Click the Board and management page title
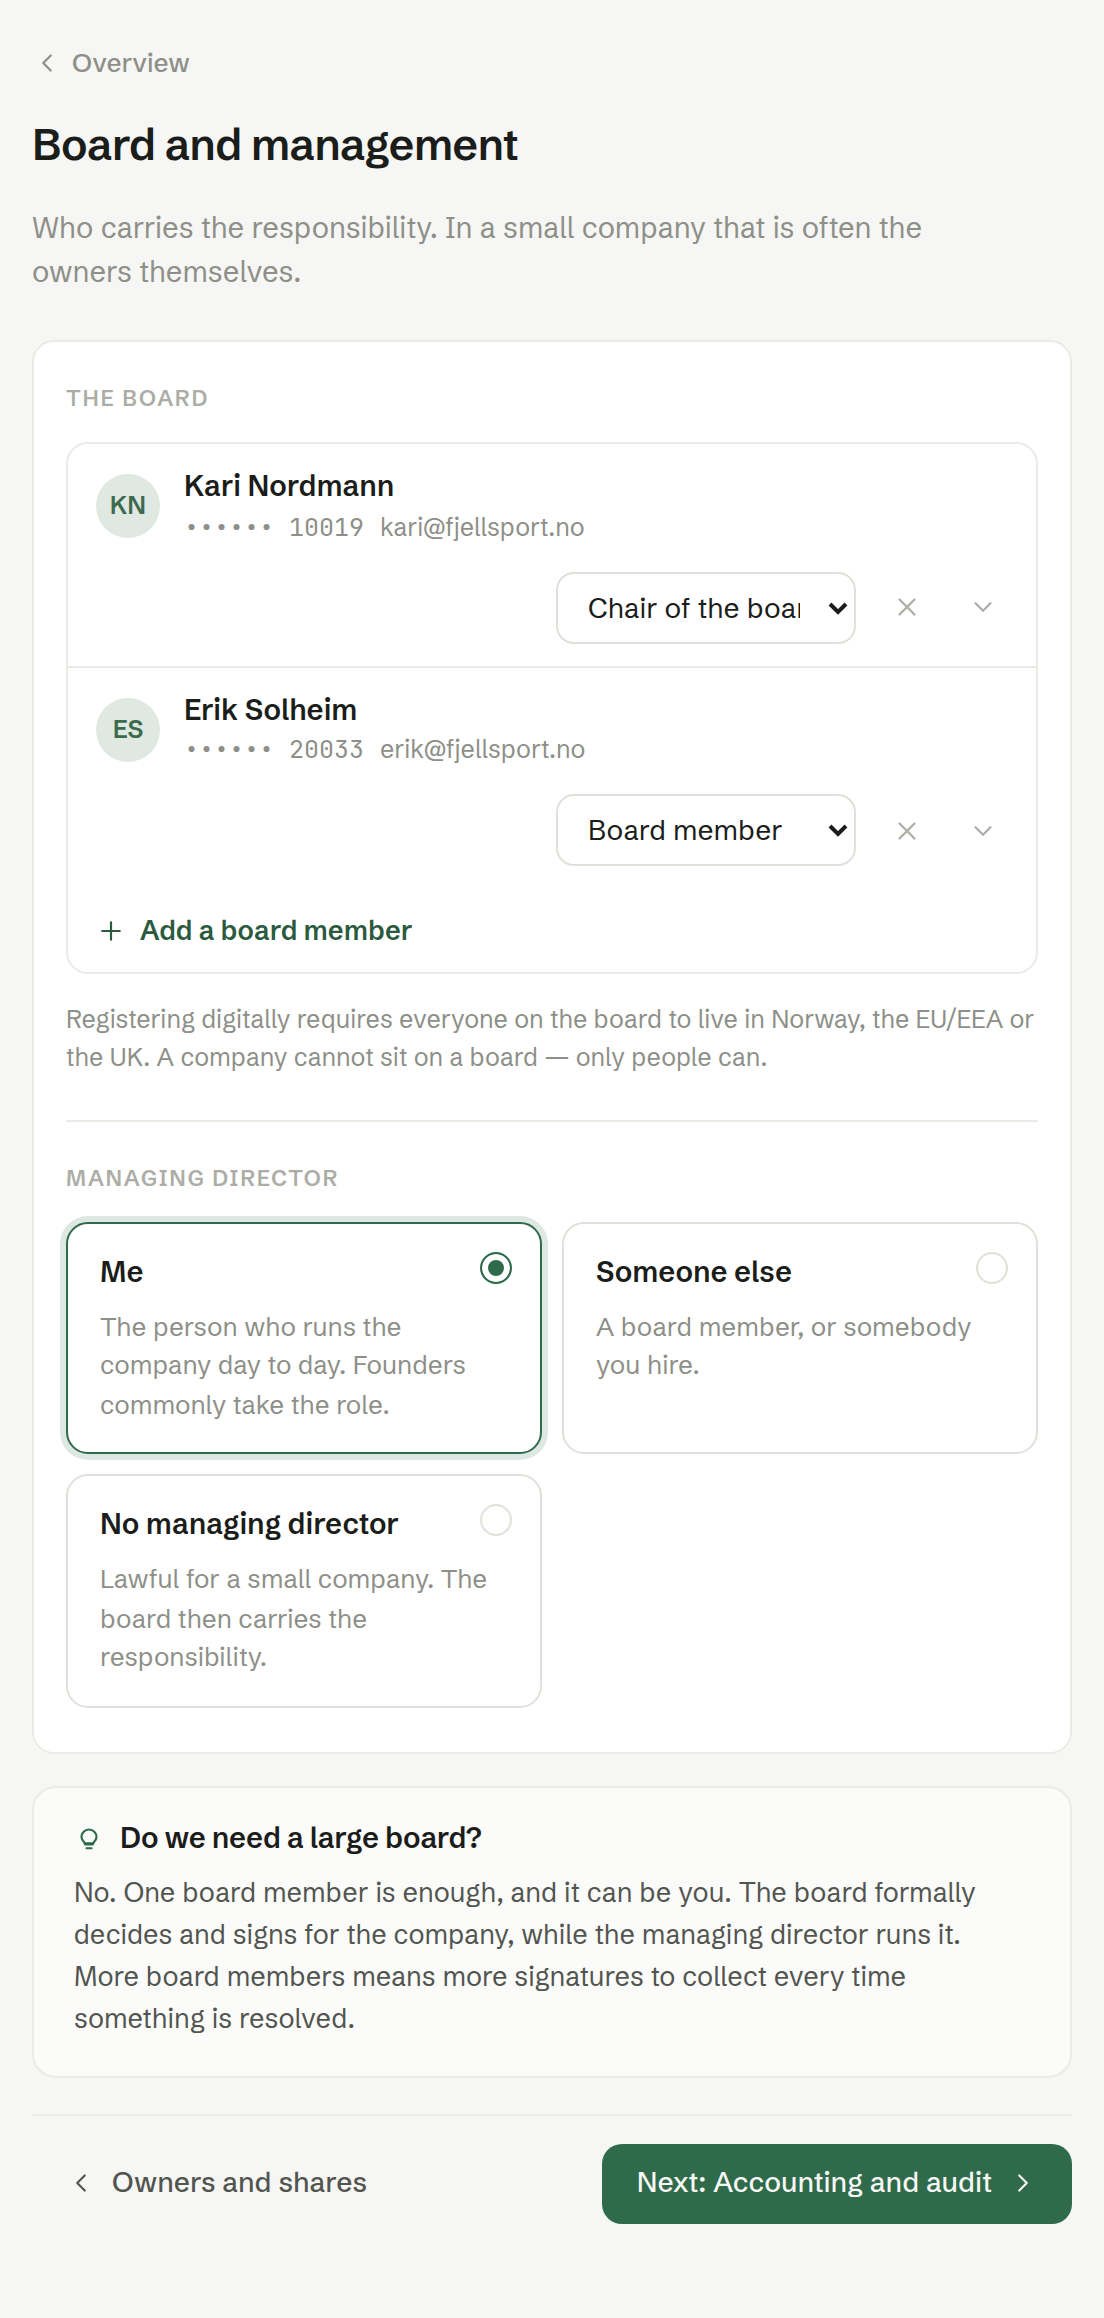Image resolution: width=1104 pixels, height=2318 pixels. point(275,145)
